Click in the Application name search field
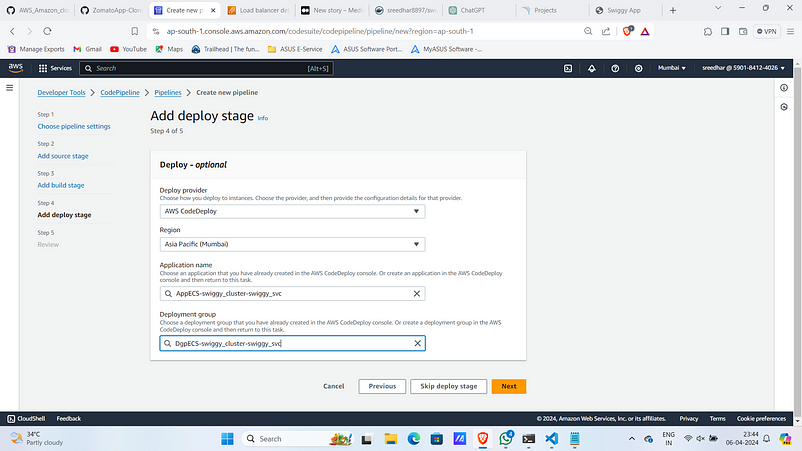Screen dimensions: 802x451 pyautogui.click(x=292, y=294)
